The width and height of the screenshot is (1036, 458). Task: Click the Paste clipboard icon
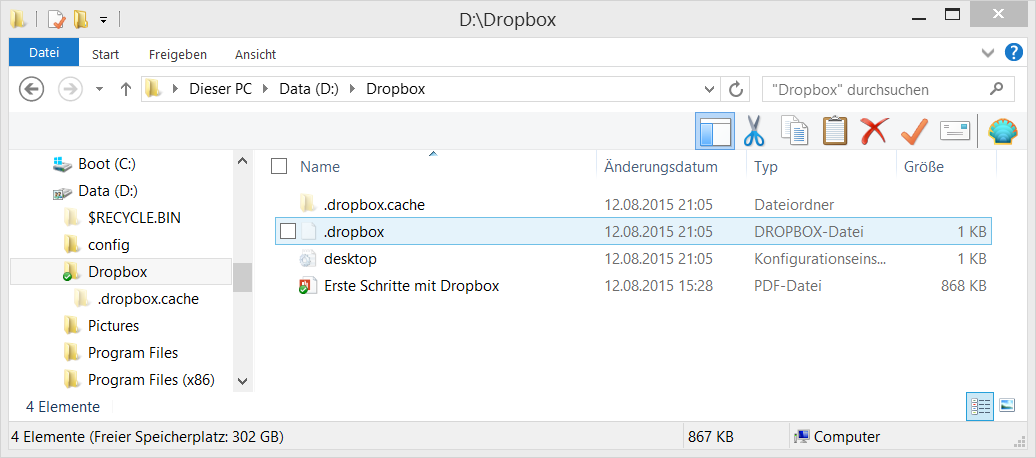tap(835, 130)
